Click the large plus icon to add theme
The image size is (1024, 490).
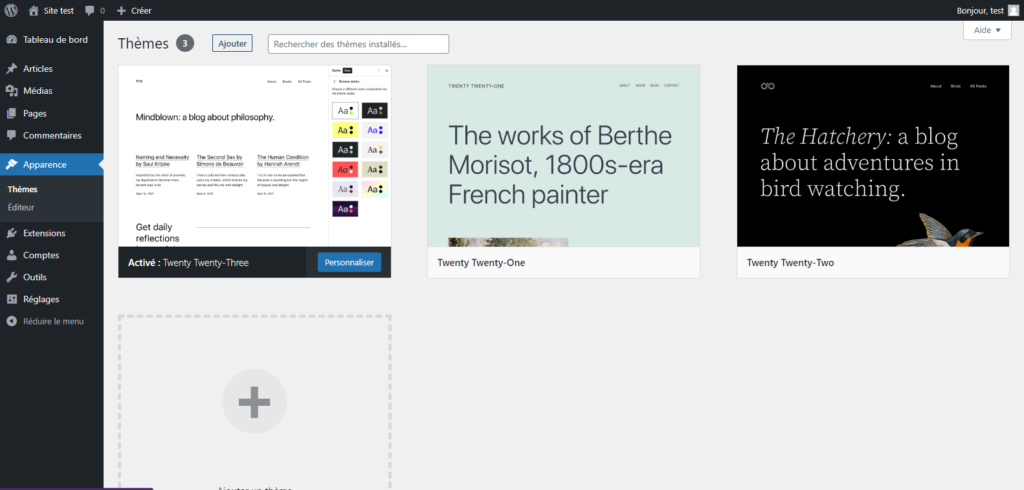point(254,402)
